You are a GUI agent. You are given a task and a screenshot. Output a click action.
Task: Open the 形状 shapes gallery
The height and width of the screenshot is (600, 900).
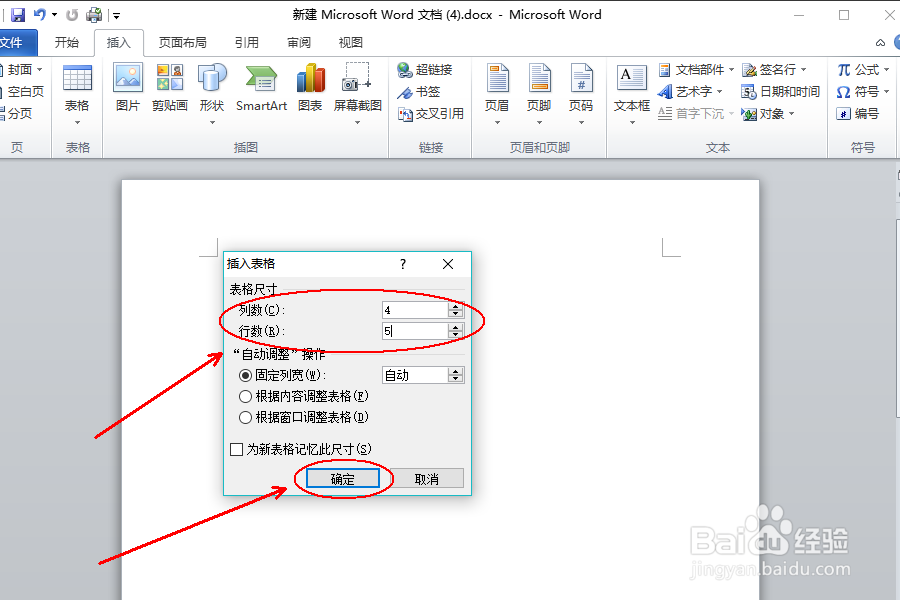[x=212, y=95]
